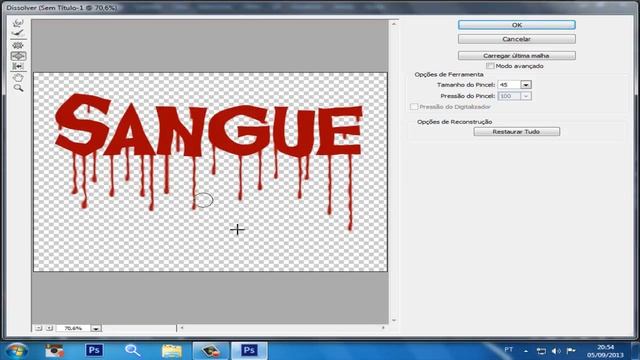The width and height of the screenshot is (640, 360).
Task: Open the Tamanho do Pincel dropdown arrow
Action: 526,85
